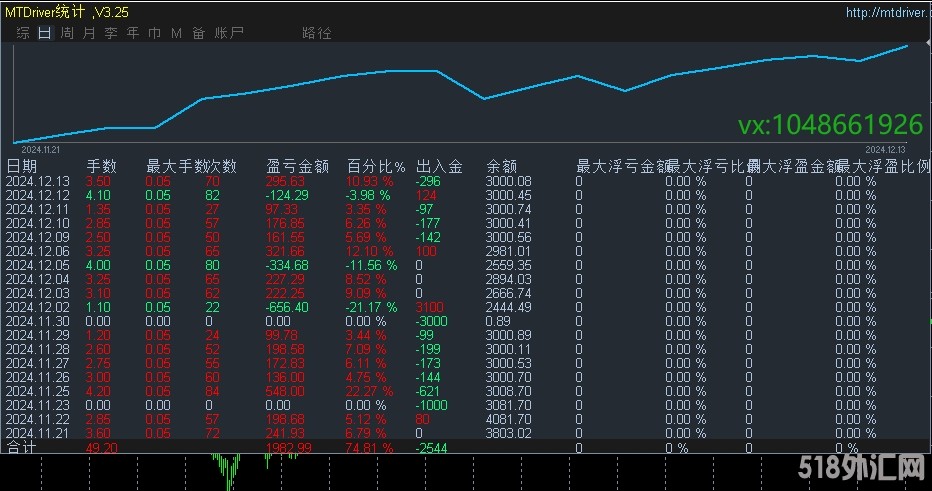Switch to the 月 monthly tab

click(89, 33)
